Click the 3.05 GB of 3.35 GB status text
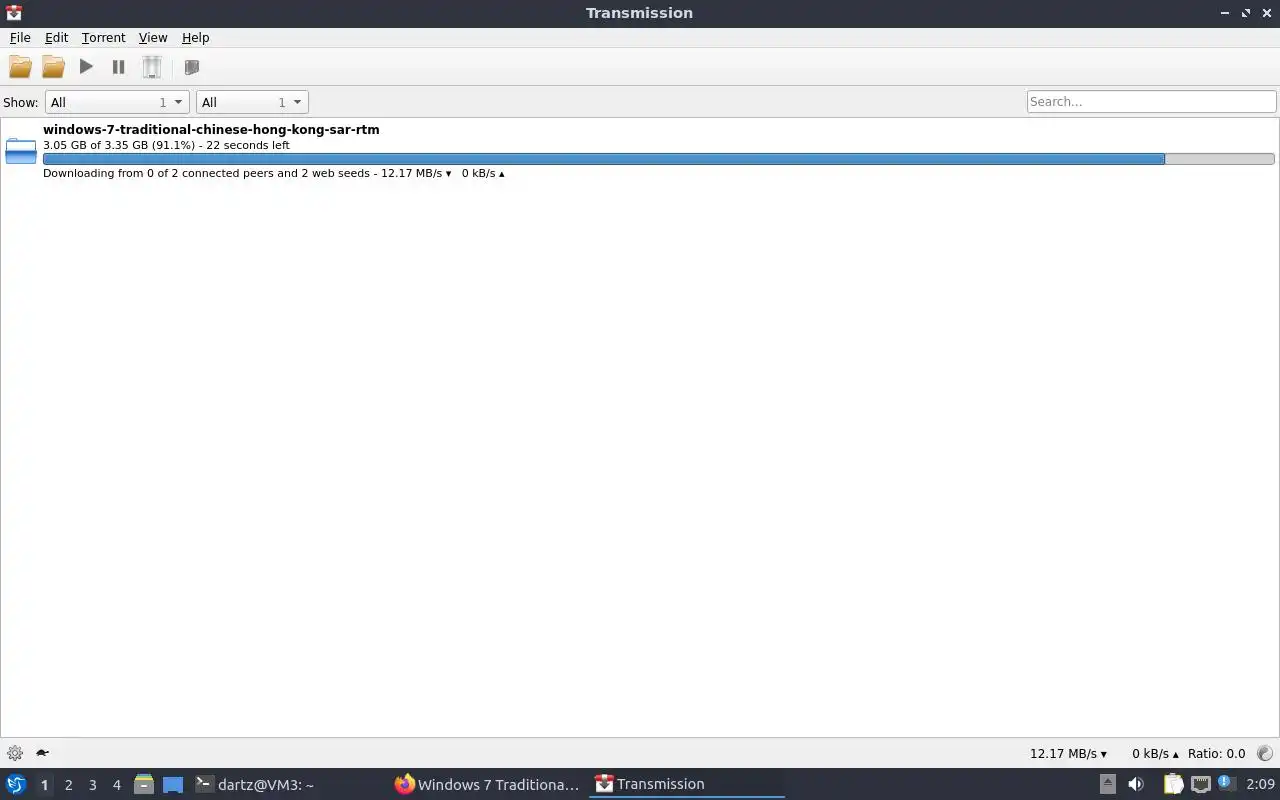 (x=166, y=145)
